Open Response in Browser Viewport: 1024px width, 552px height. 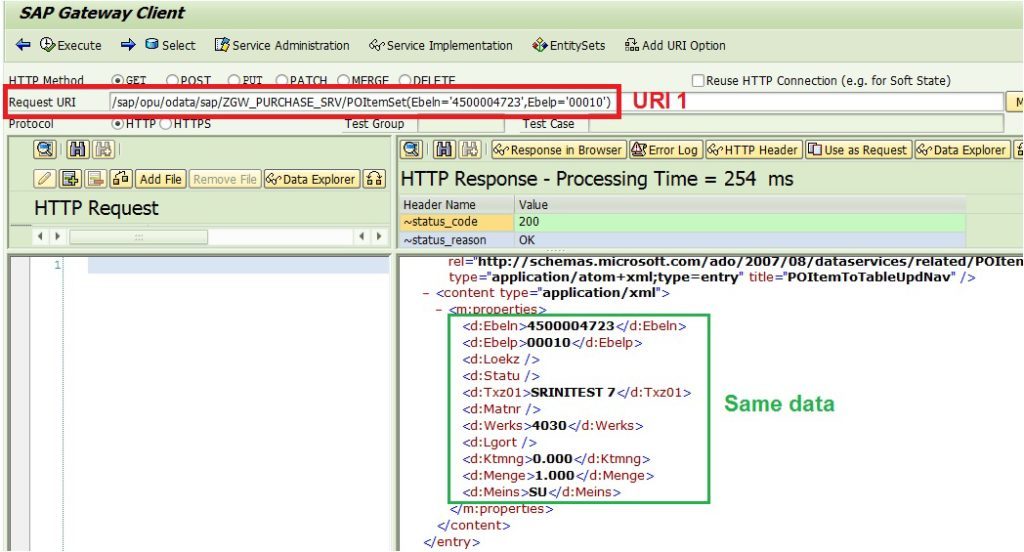[x=559, y=150]
